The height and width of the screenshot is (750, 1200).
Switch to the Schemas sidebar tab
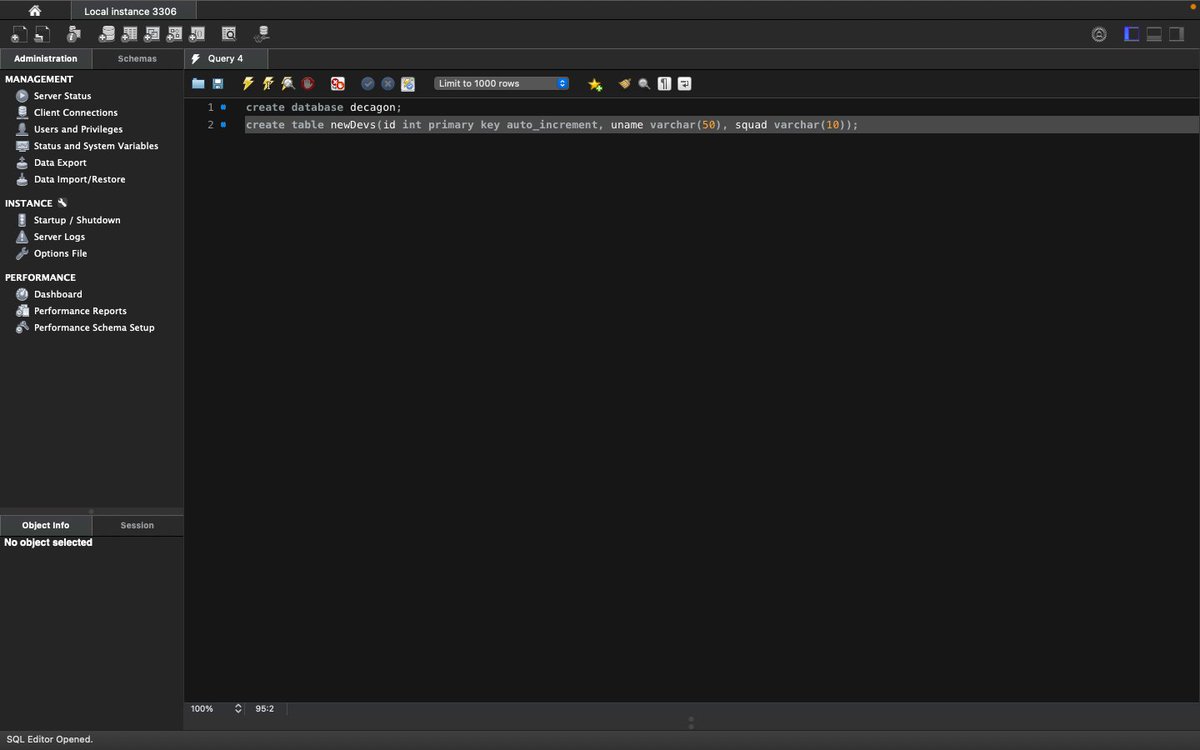(x=137, y=58)
